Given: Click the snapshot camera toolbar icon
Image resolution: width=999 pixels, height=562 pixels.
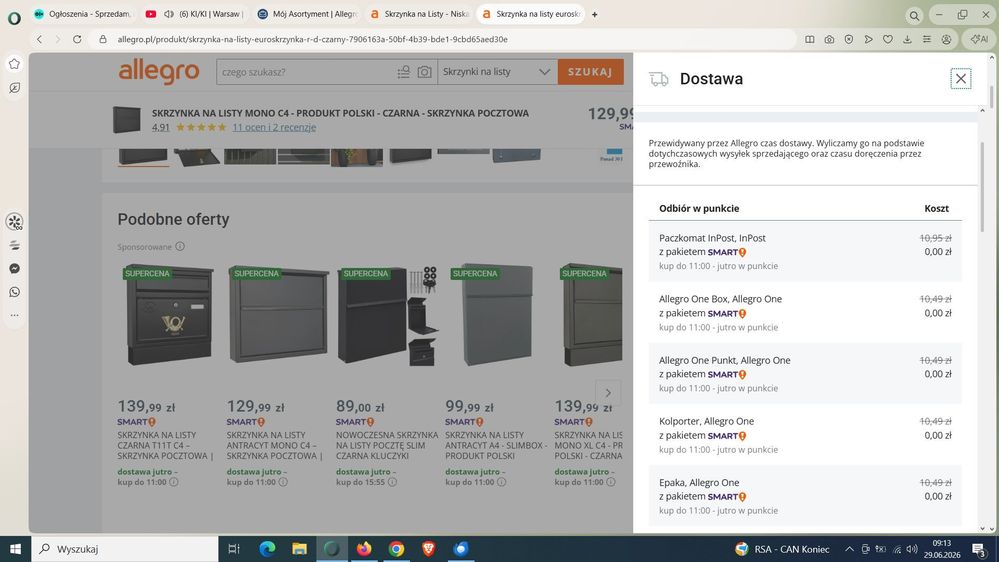Looking at the screenshot, I should (829, 40).
